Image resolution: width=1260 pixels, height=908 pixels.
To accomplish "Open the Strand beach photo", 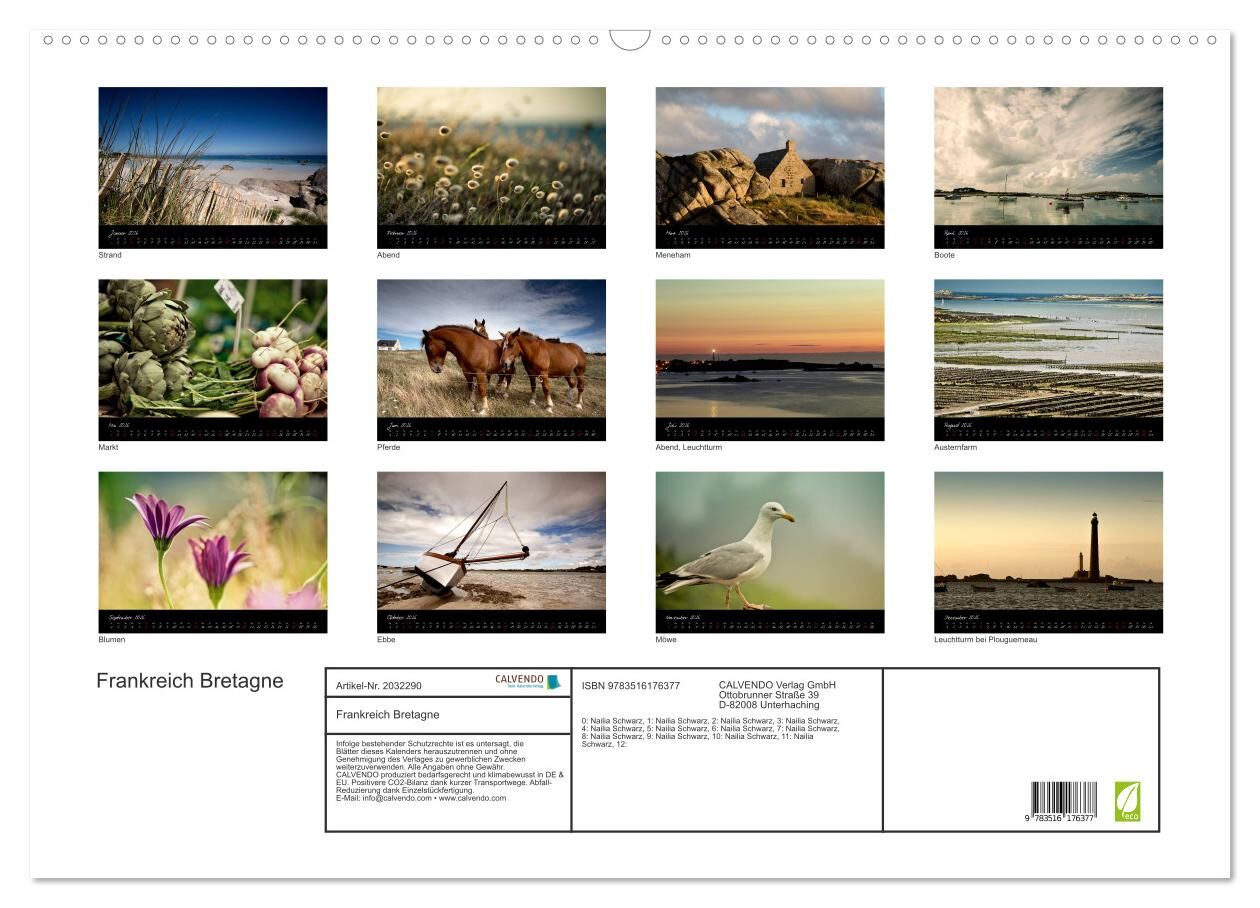I will point(212,157).
